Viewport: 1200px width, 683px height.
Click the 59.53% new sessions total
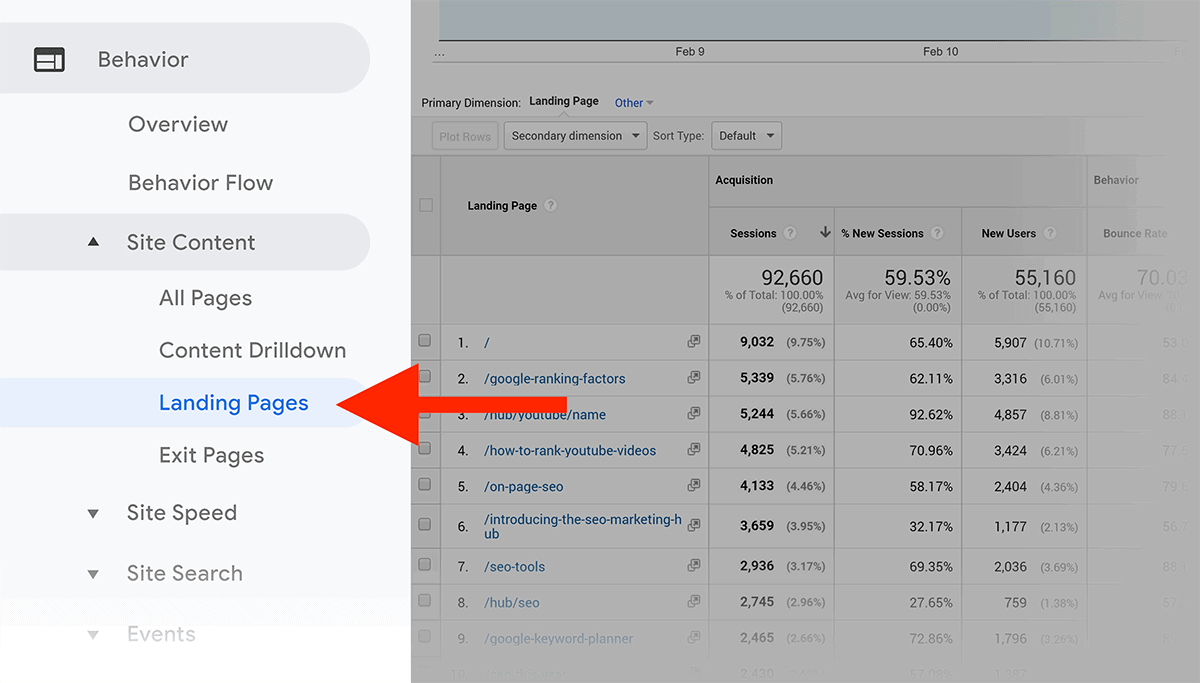tap(917, 278)
